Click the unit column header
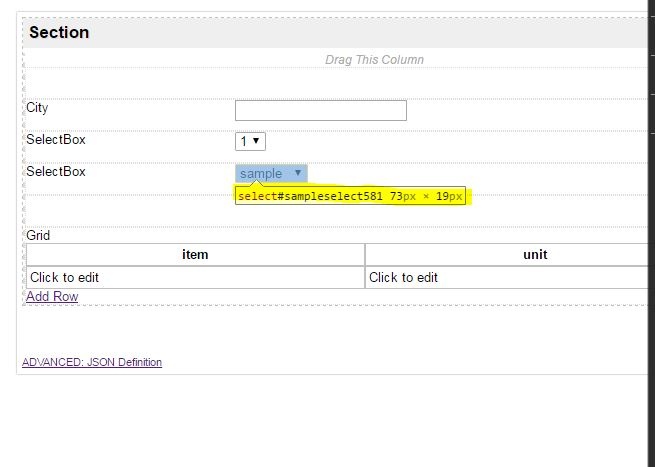The image size is (655, 467). pyautogui.click(x=535, y=254)
